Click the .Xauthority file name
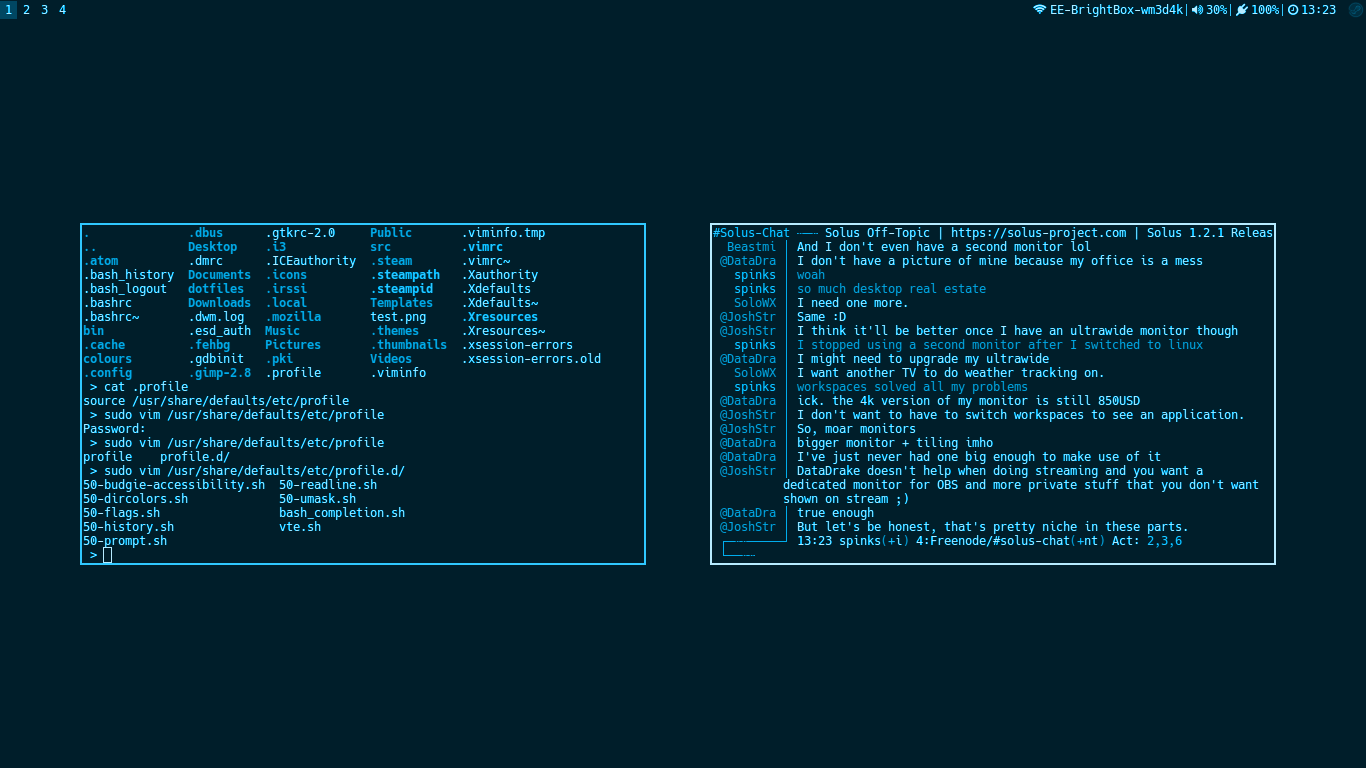Screen dimensions: 1366x768 pos(500,275)
